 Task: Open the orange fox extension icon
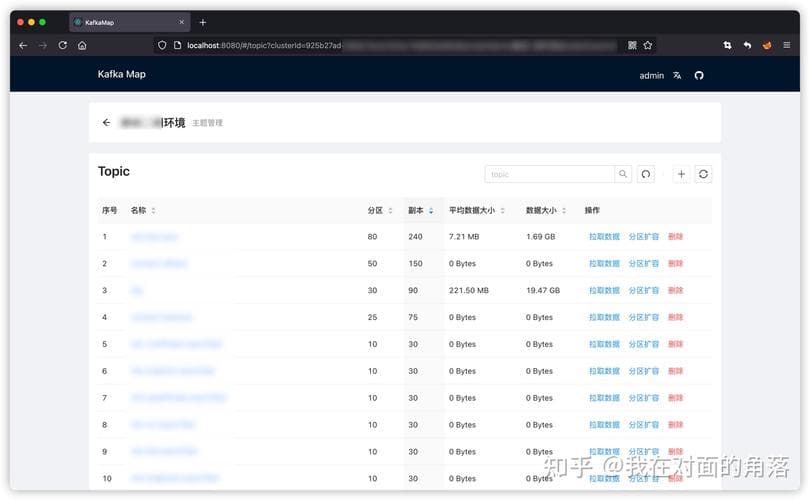pos(767,45)
